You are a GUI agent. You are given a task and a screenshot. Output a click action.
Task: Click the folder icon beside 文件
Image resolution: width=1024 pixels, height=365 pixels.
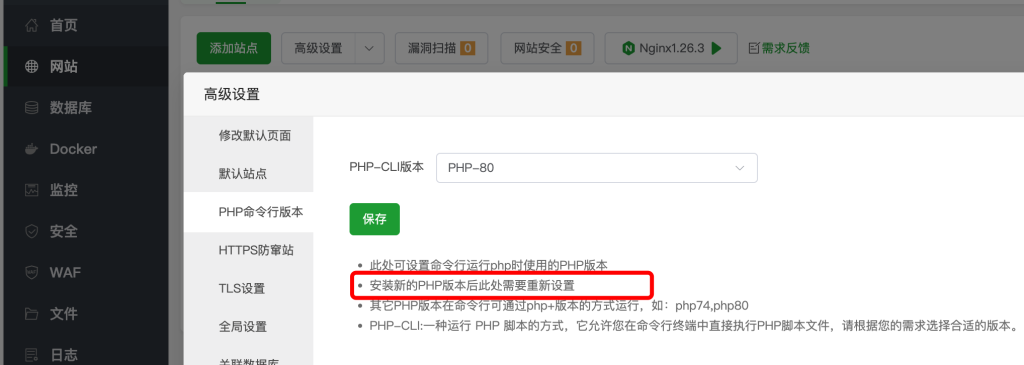pyautogui.click(x=31, y=313)
